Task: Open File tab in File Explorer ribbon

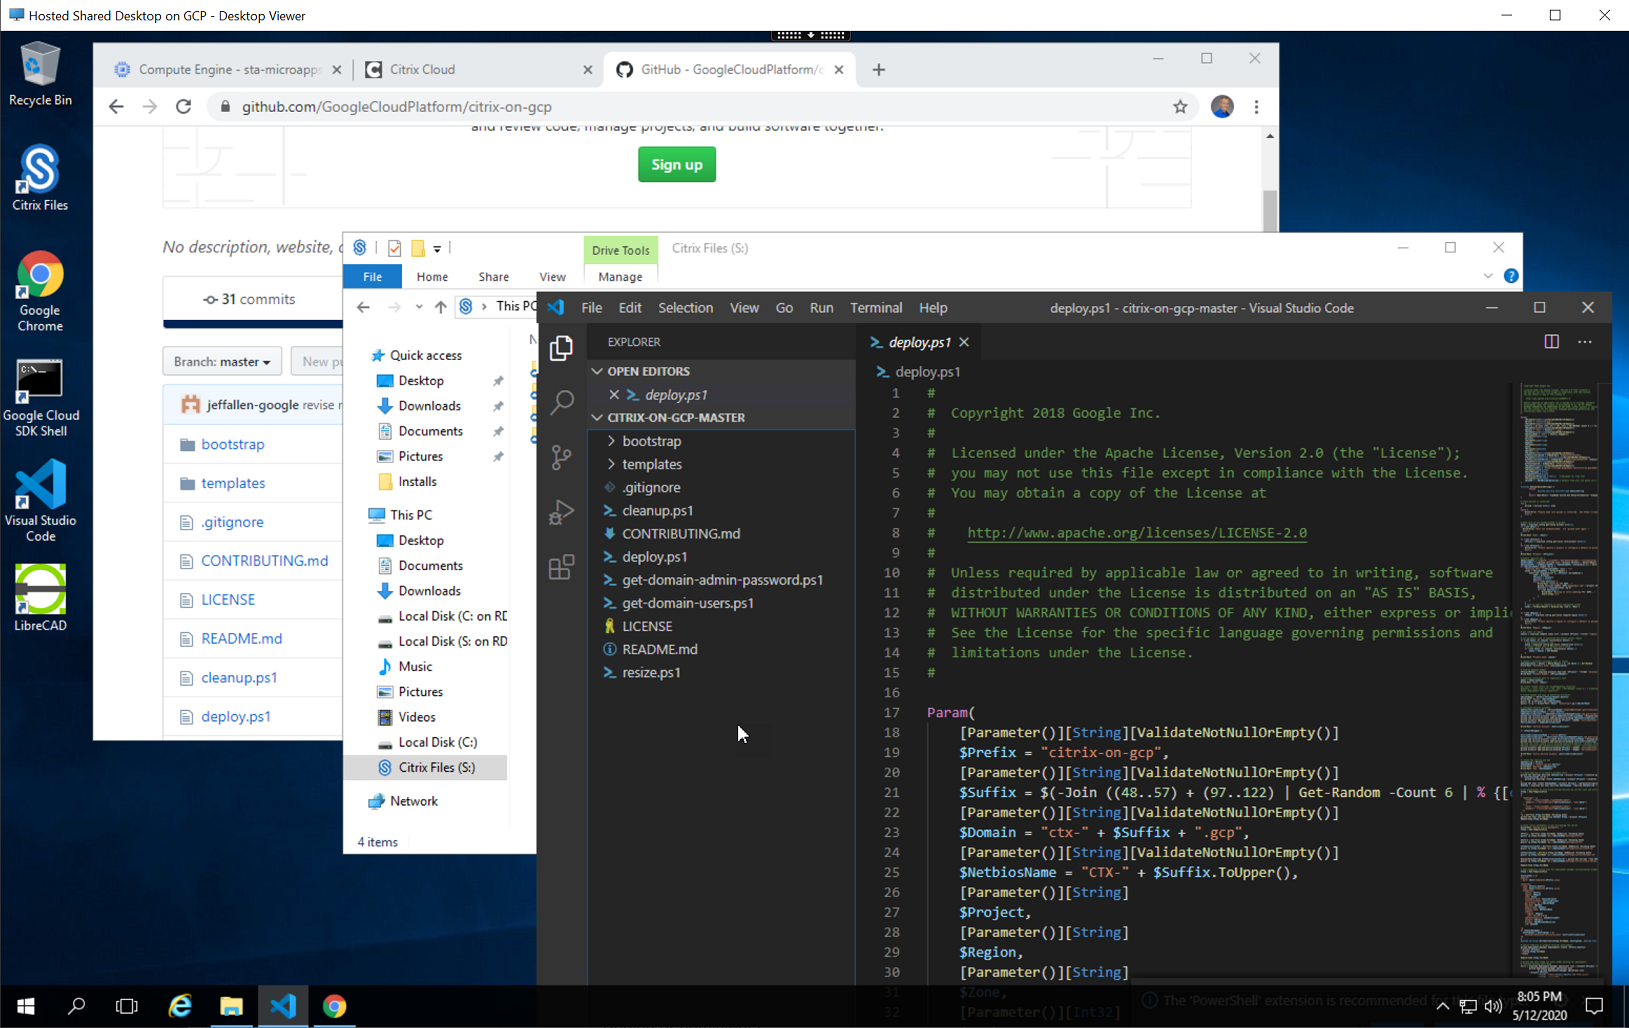Action: [372, 277]
